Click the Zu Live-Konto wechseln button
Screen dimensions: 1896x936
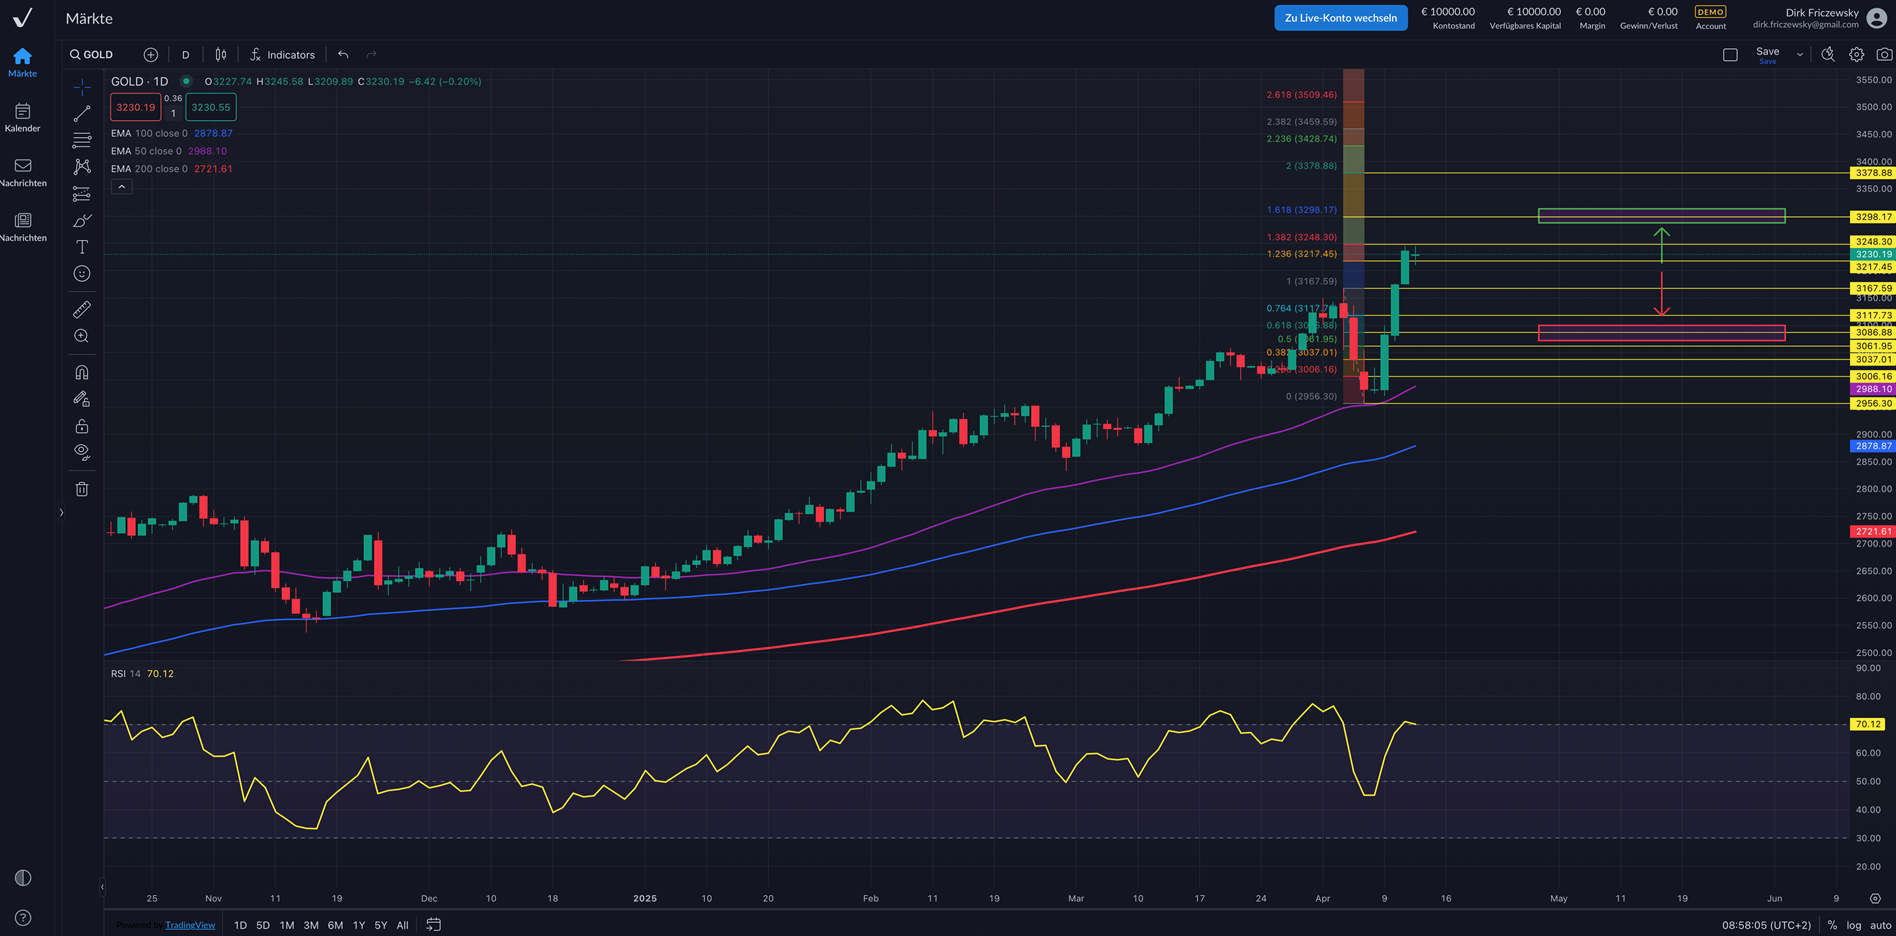point(1341,17)
